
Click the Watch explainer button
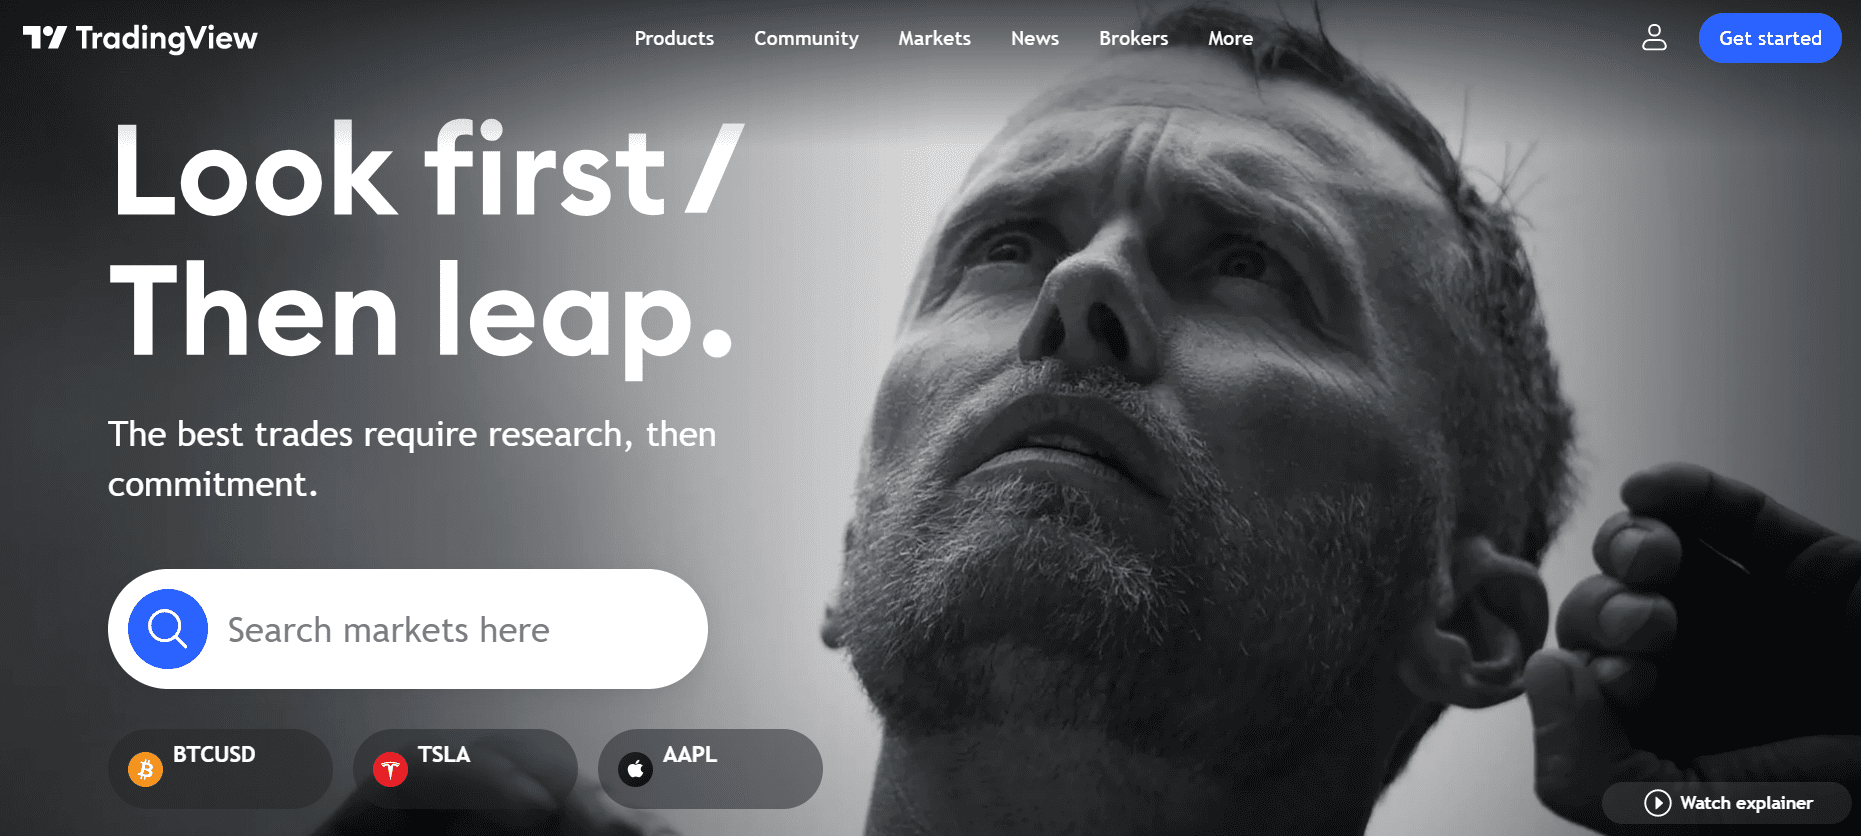click(1727, 803)
